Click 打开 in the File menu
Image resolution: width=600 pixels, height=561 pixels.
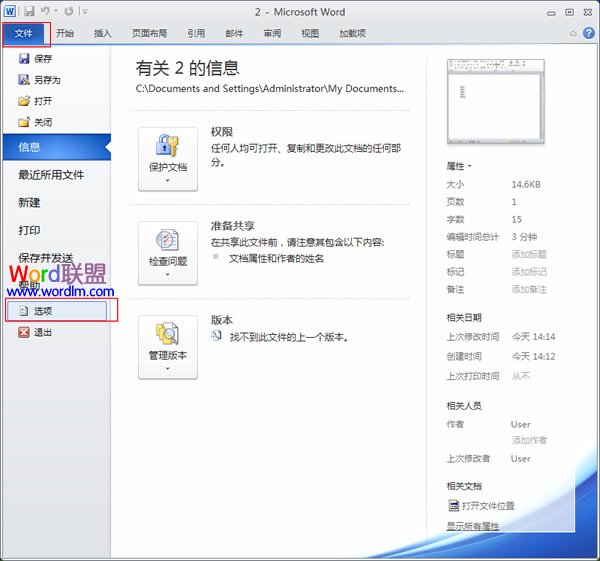click(43, 101)
